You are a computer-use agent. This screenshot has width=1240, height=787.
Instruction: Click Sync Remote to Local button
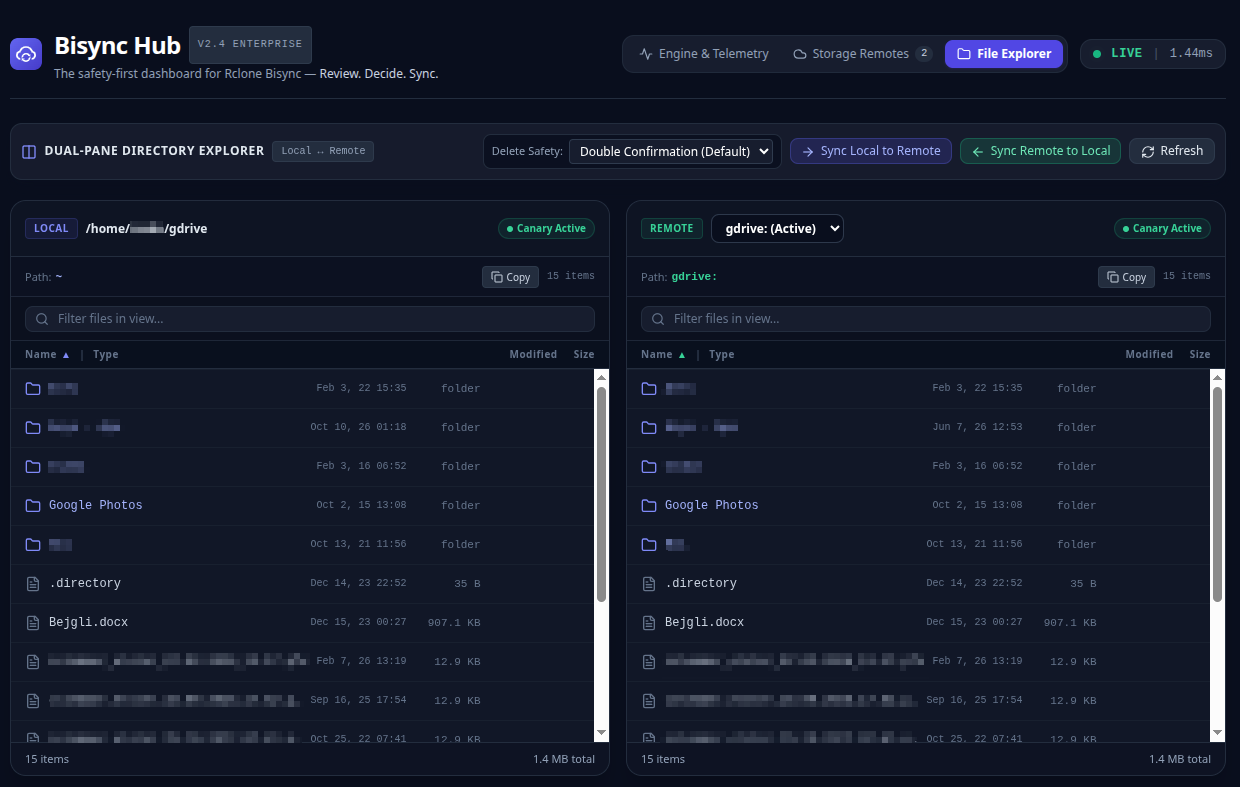coord(1040,151)
